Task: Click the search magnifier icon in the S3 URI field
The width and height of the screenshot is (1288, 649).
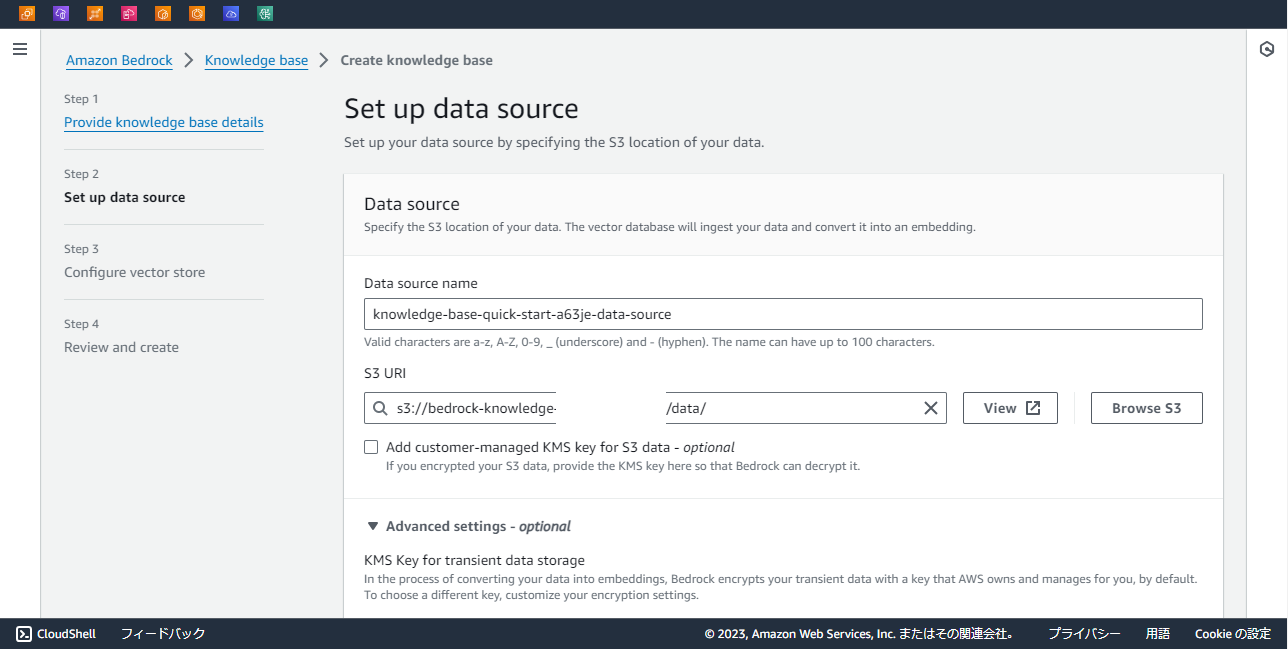Action: pos(381,408)
